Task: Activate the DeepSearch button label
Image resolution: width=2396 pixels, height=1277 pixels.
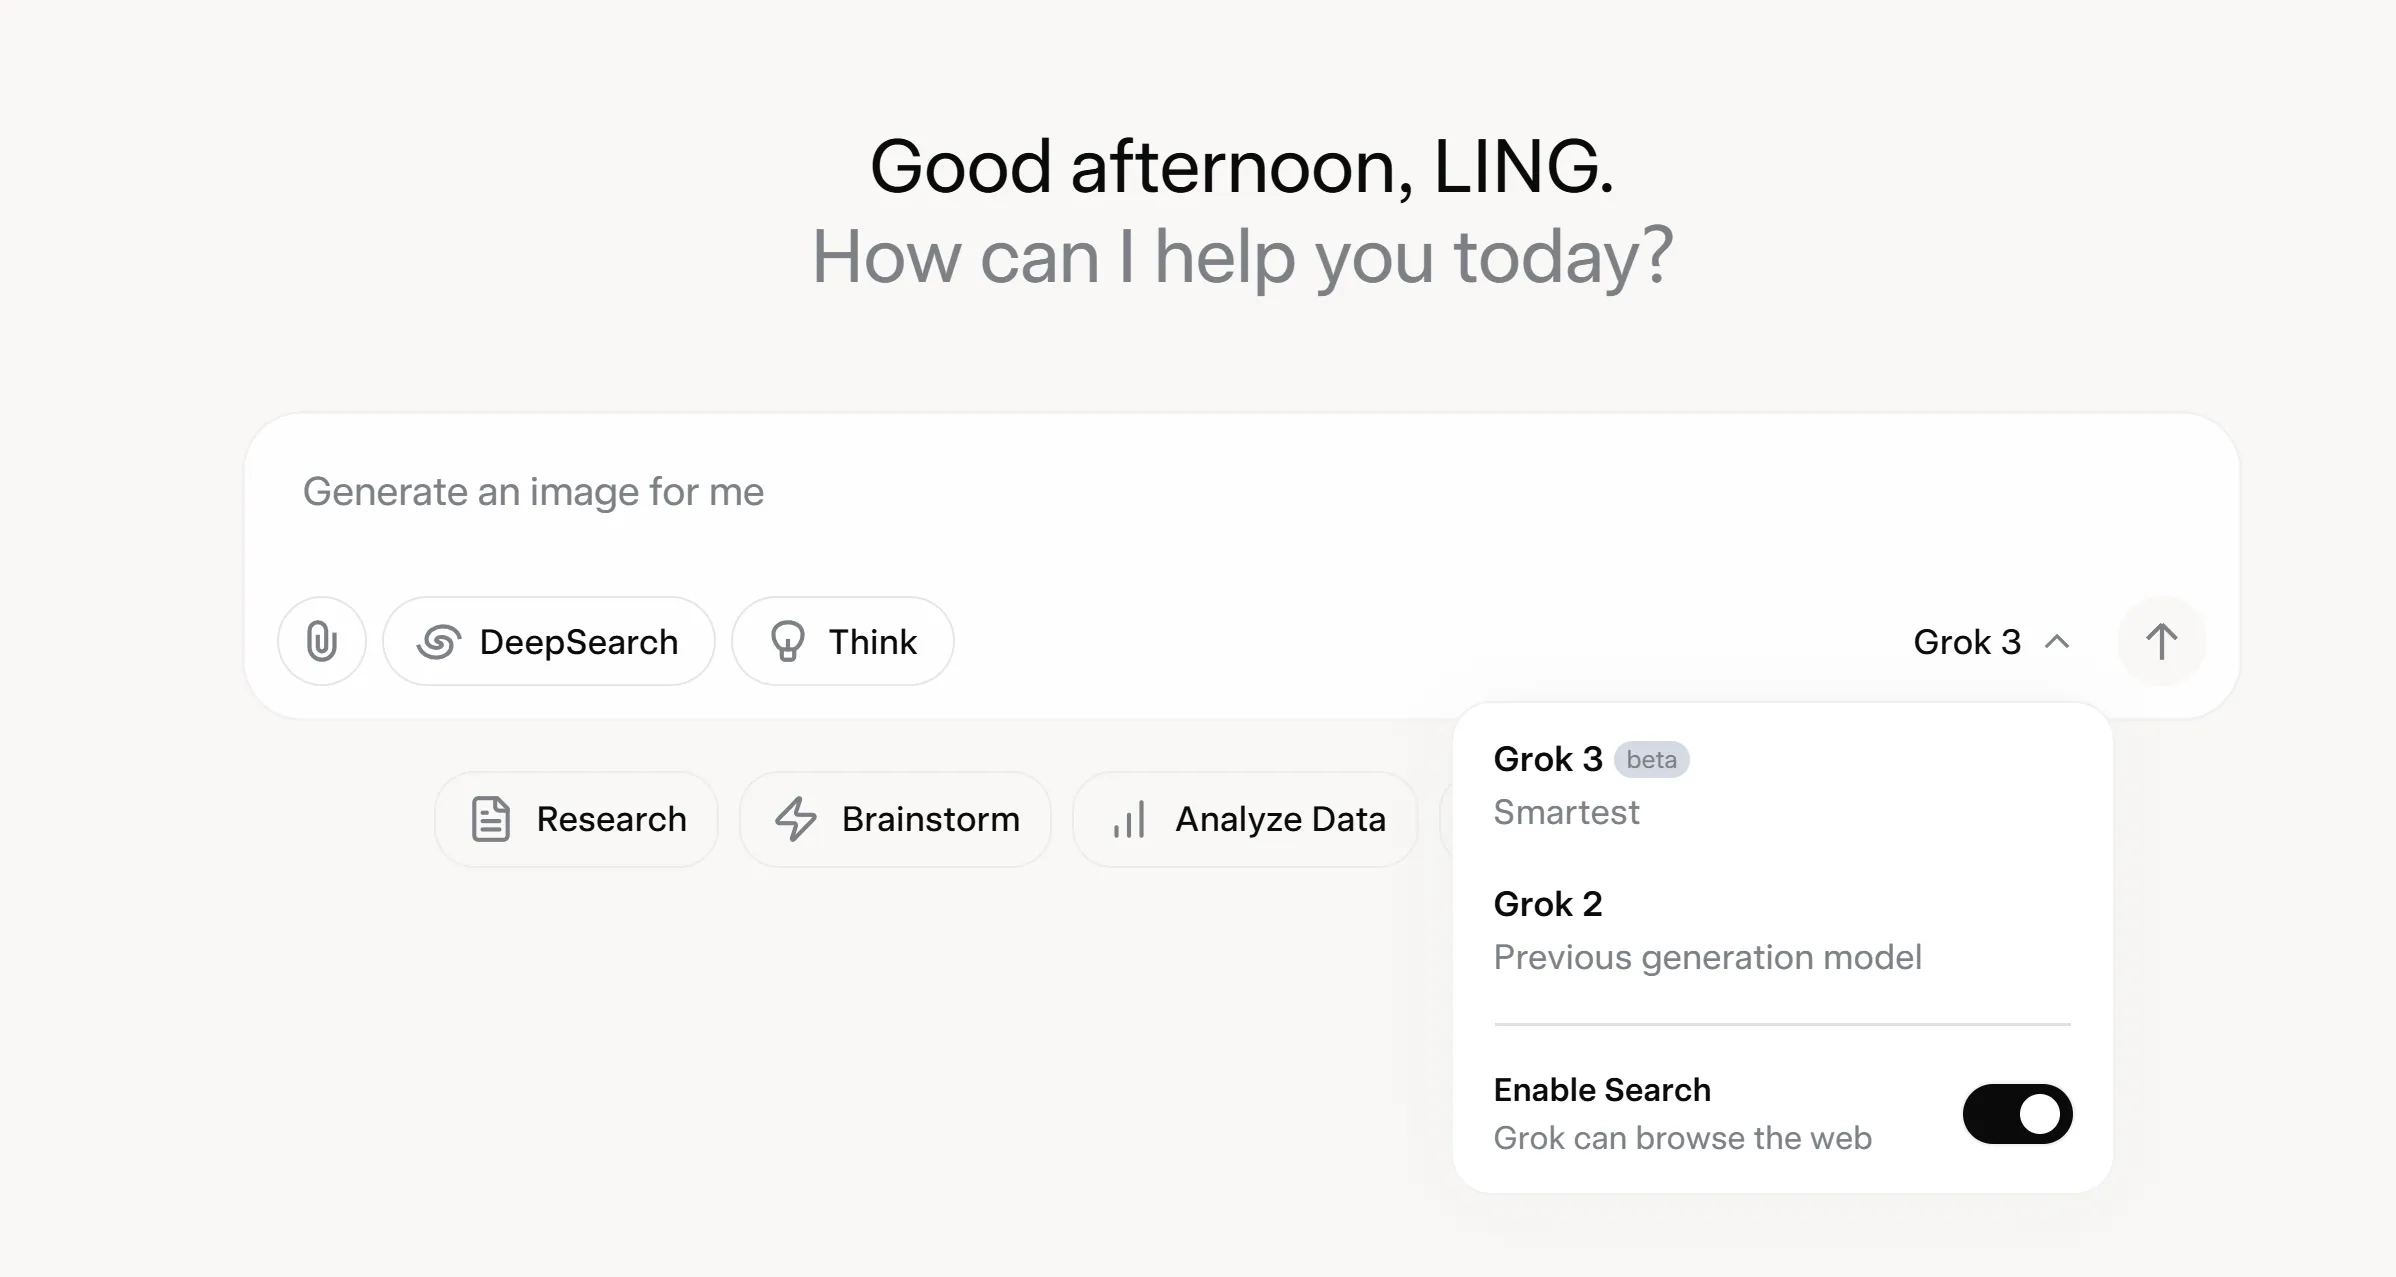Action: click(x=578, y=642)
